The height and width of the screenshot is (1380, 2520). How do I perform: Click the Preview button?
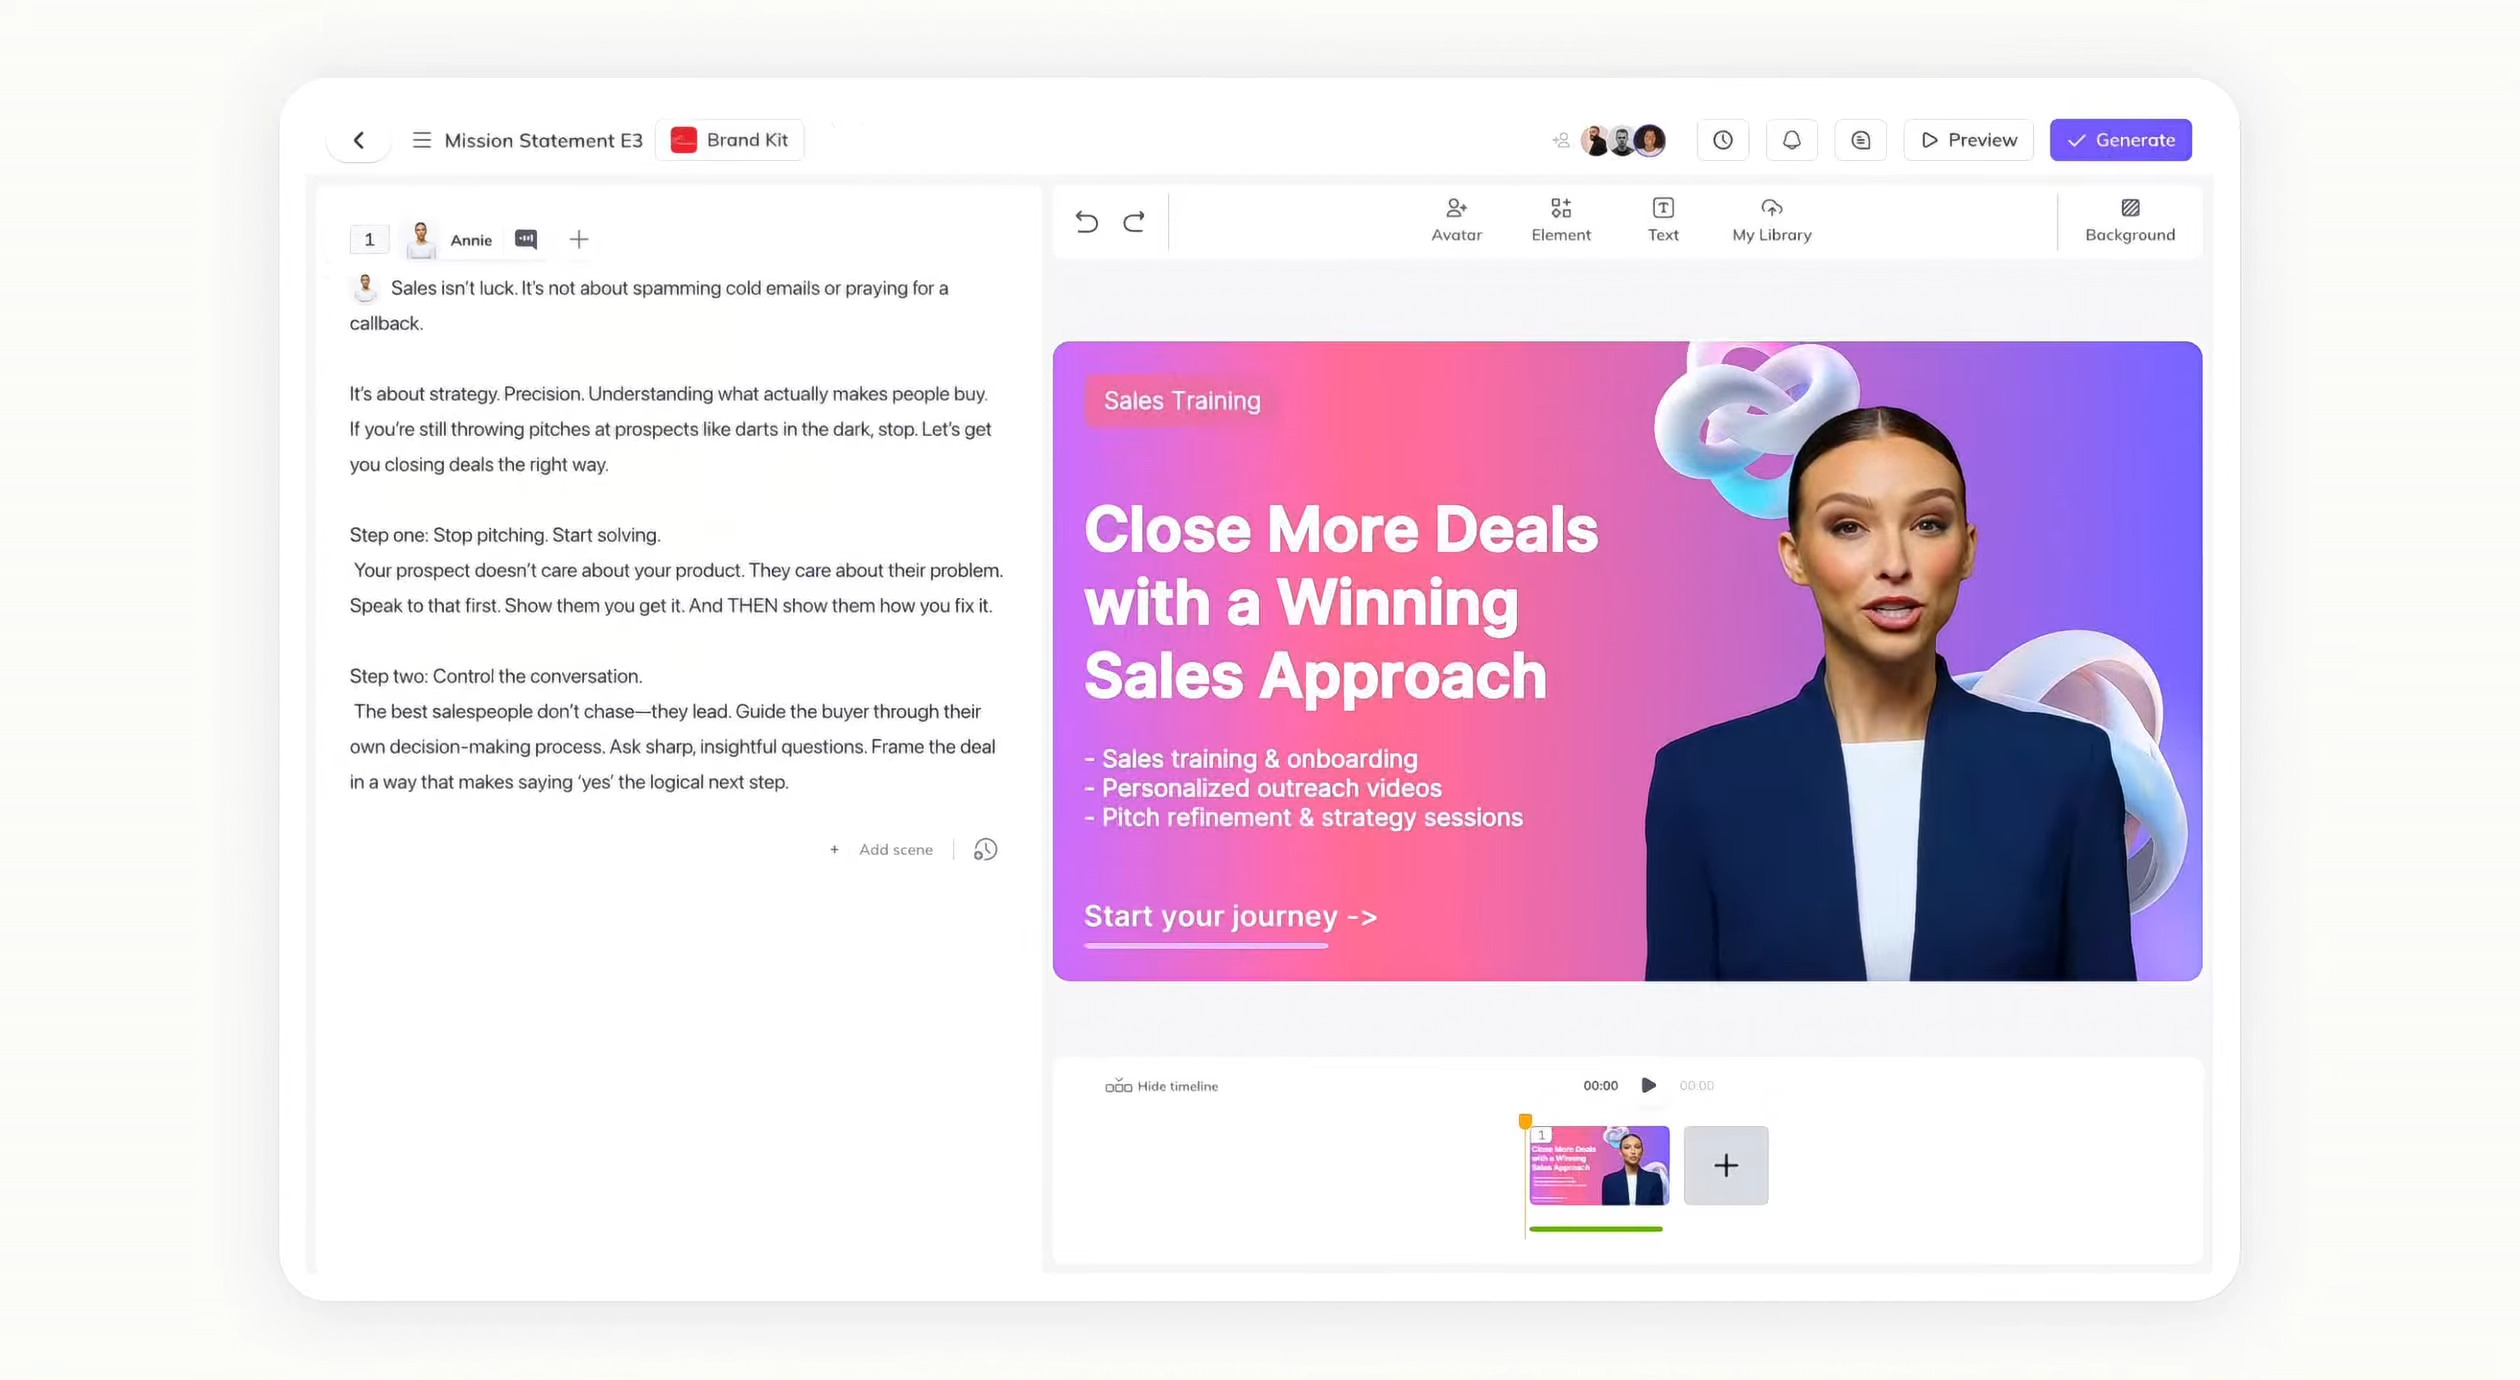(x=1968, y=140)
